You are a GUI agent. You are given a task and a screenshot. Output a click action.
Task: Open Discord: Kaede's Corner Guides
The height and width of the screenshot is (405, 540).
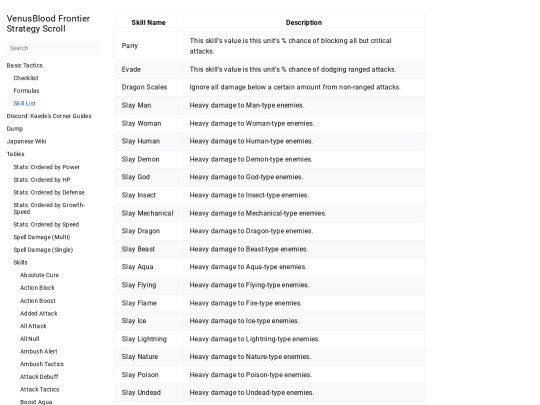click(49, 116)
